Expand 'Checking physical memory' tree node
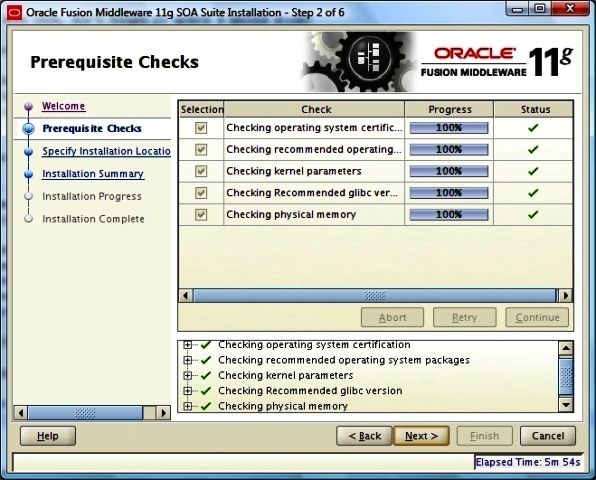Screen dimensions: 596x480 coord(187,406)
